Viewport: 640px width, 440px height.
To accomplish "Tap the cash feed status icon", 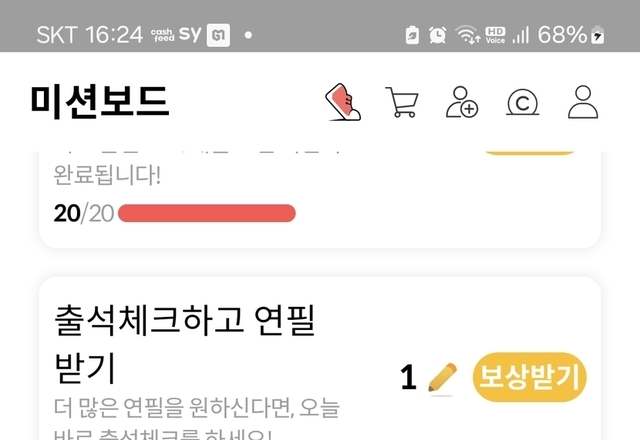I will point(162,35).
